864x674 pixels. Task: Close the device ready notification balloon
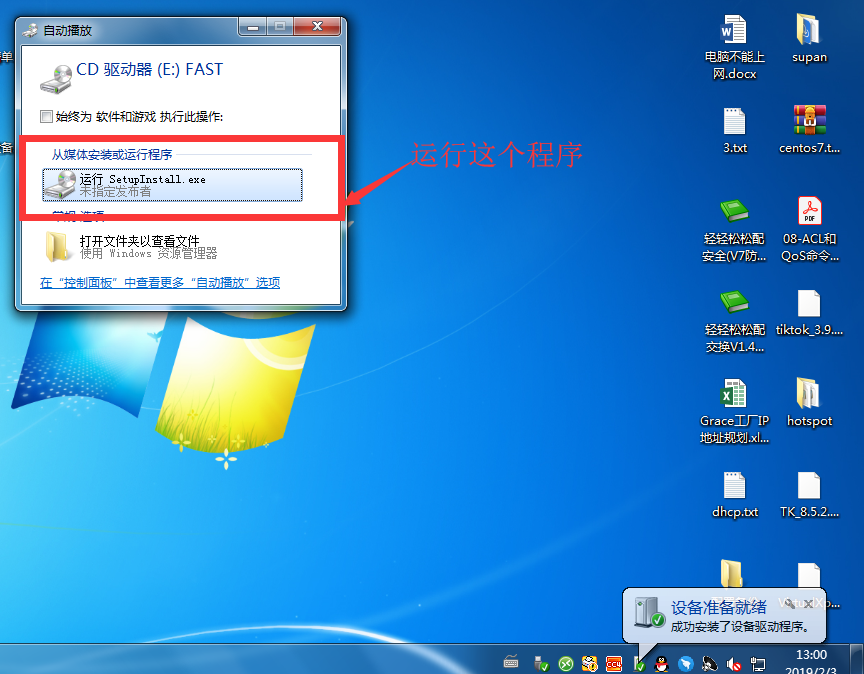click(808, 604)
